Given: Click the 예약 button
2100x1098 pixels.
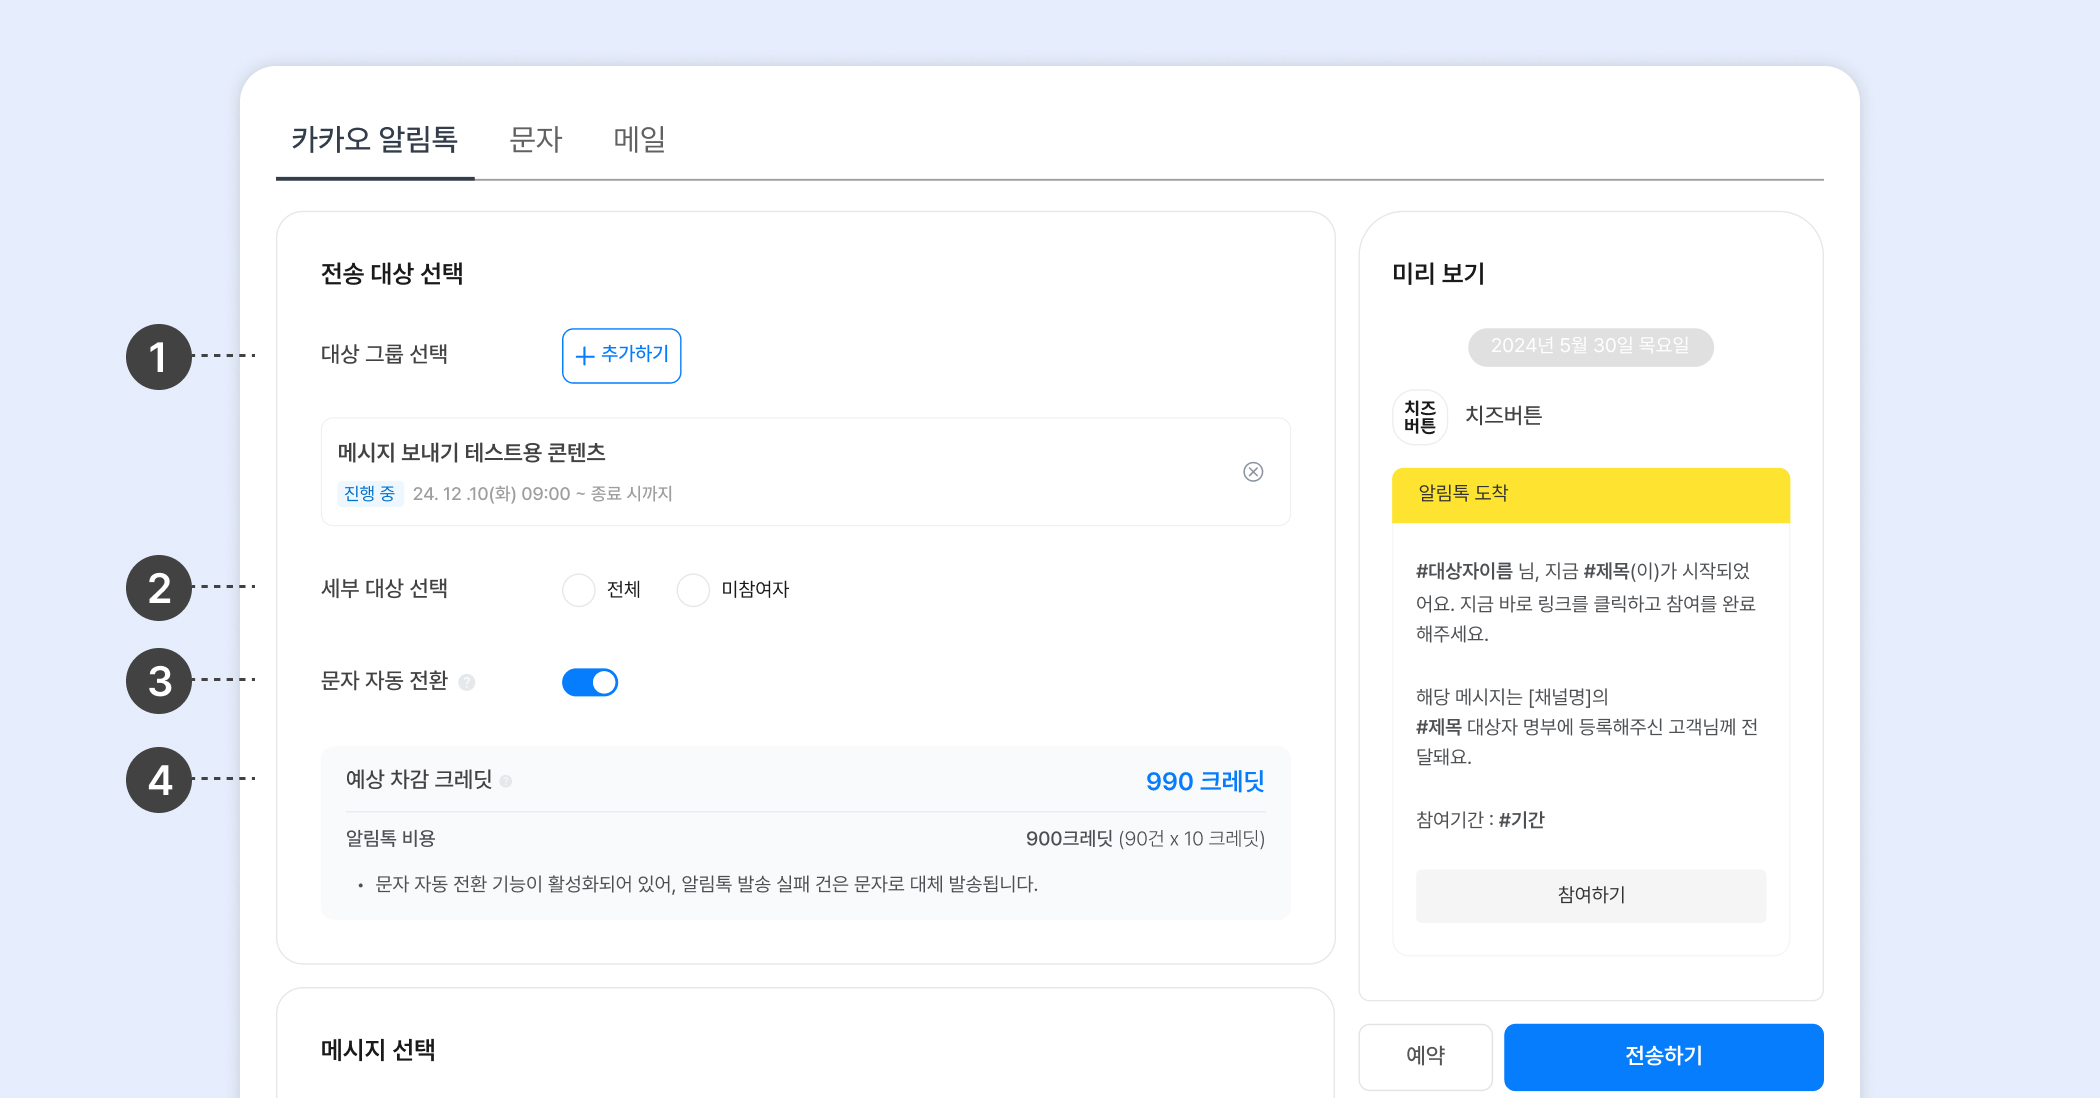Looking at the screenshot, I should [x=1425, y=1056].
